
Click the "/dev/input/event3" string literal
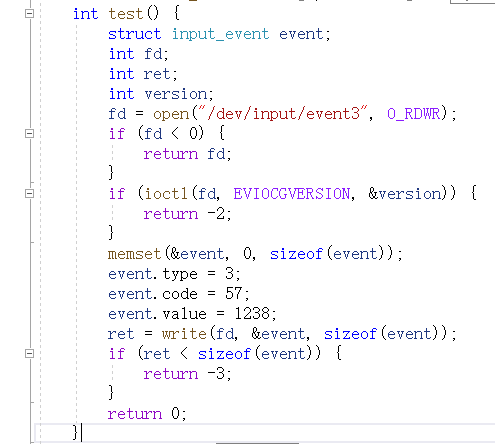point(282,114)
